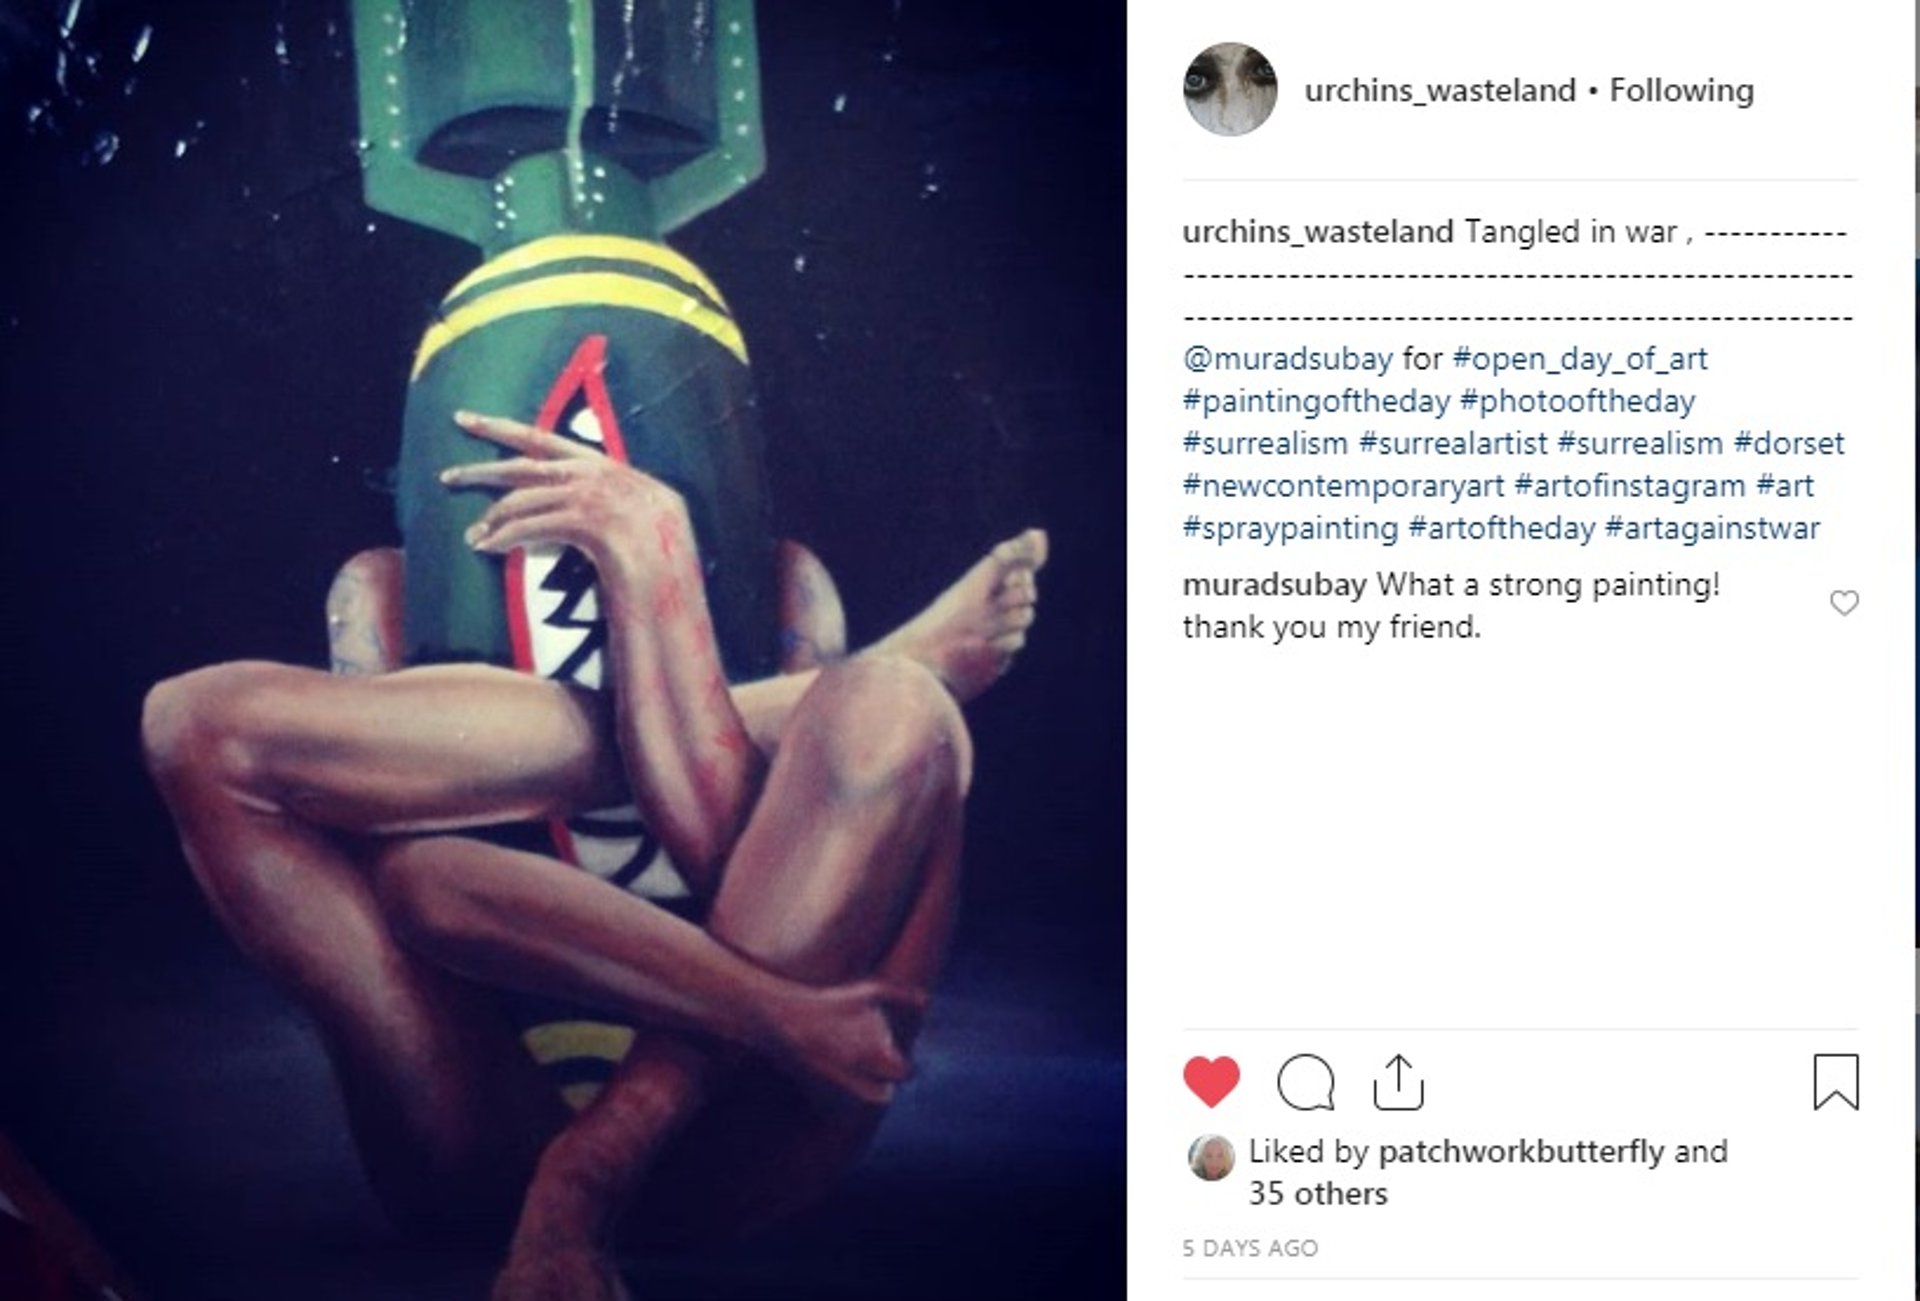
Task: Open patchworkbutterfly liker avatar
Action: pos(1211,1158)
